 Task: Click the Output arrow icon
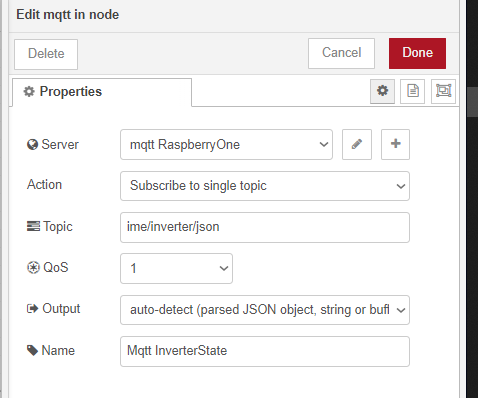pos(33,309)
